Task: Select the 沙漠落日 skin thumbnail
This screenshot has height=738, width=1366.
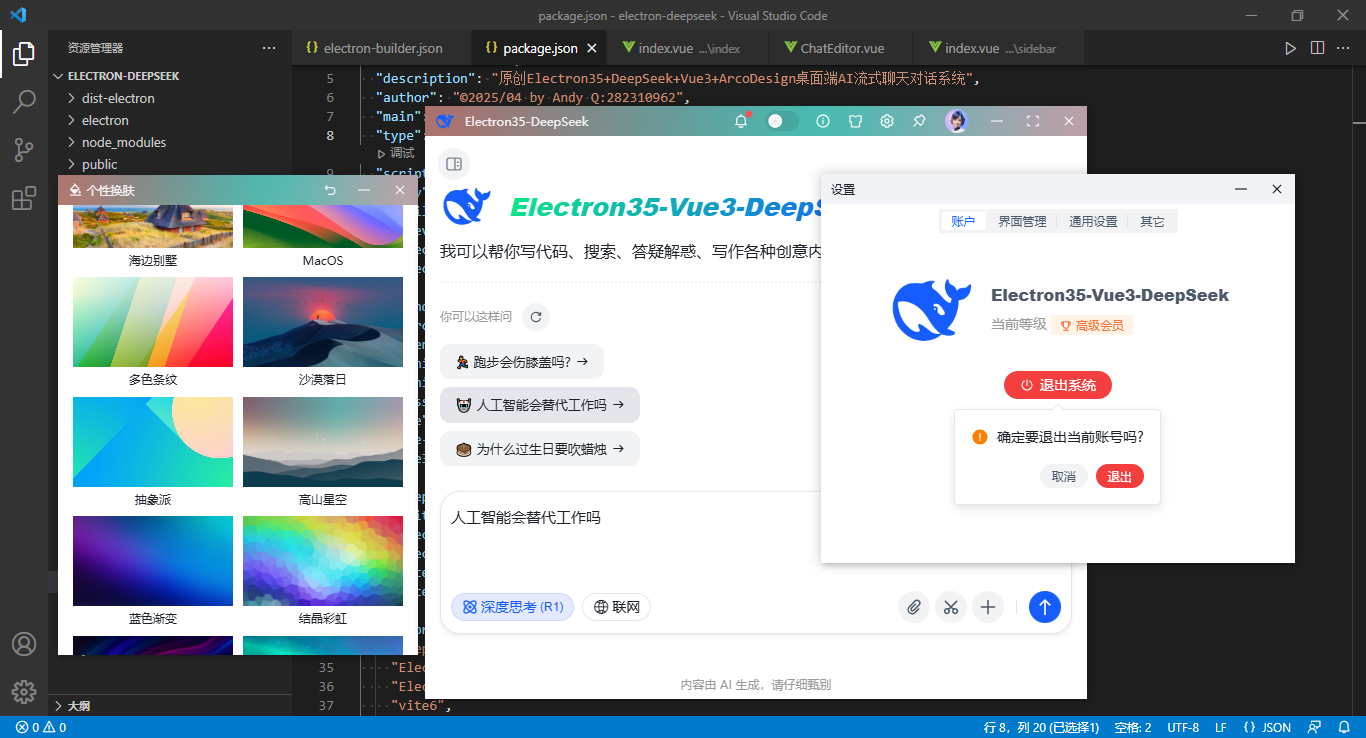Action: tap(323, 323)
